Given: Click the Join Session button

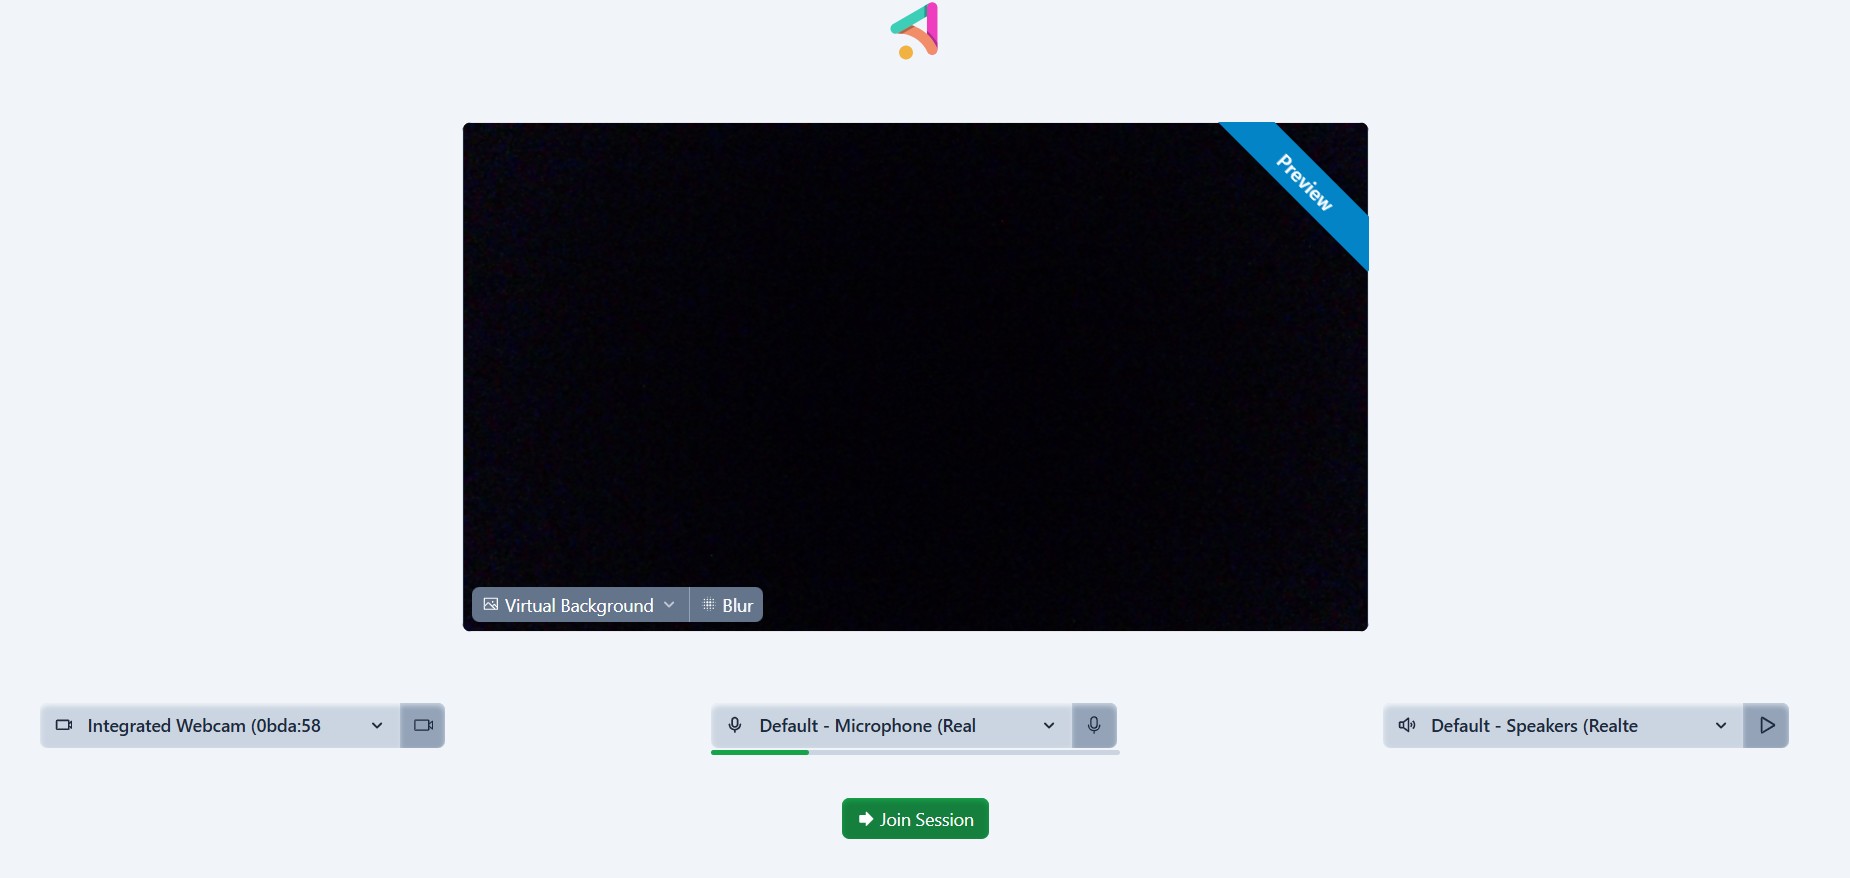Looking at the screenshot, I should click(x=915, y=819).
